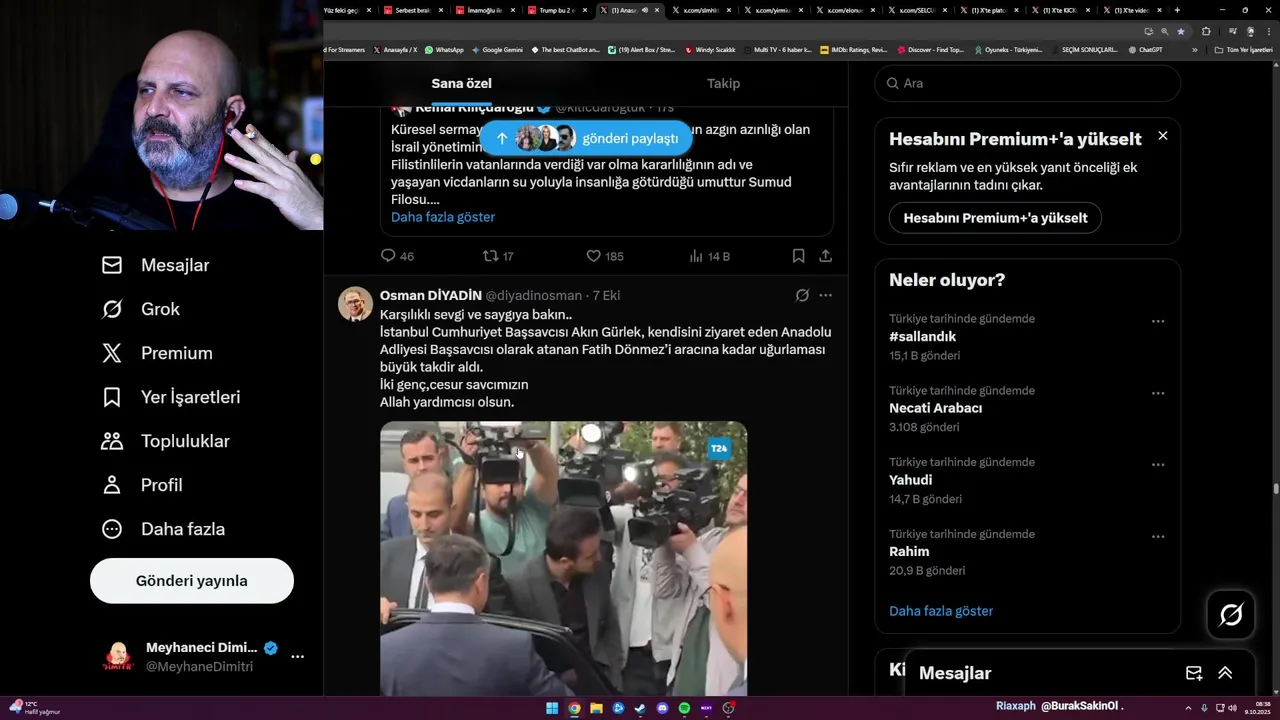This screenshot has width=1280, height=720.
Task: Open Topluluklar communities page
Action: pyautogui.click(x=165, y=441)
